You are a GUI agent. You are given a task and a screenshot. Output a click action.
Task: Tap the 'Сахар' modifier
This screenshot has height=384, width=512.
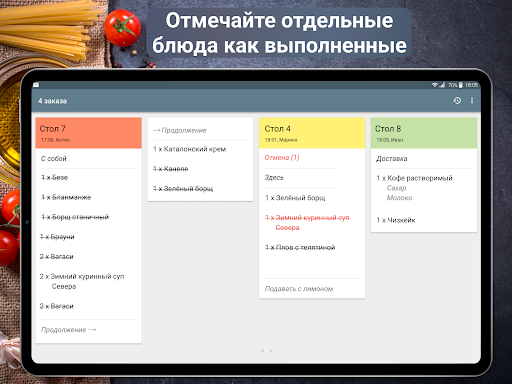396,188
